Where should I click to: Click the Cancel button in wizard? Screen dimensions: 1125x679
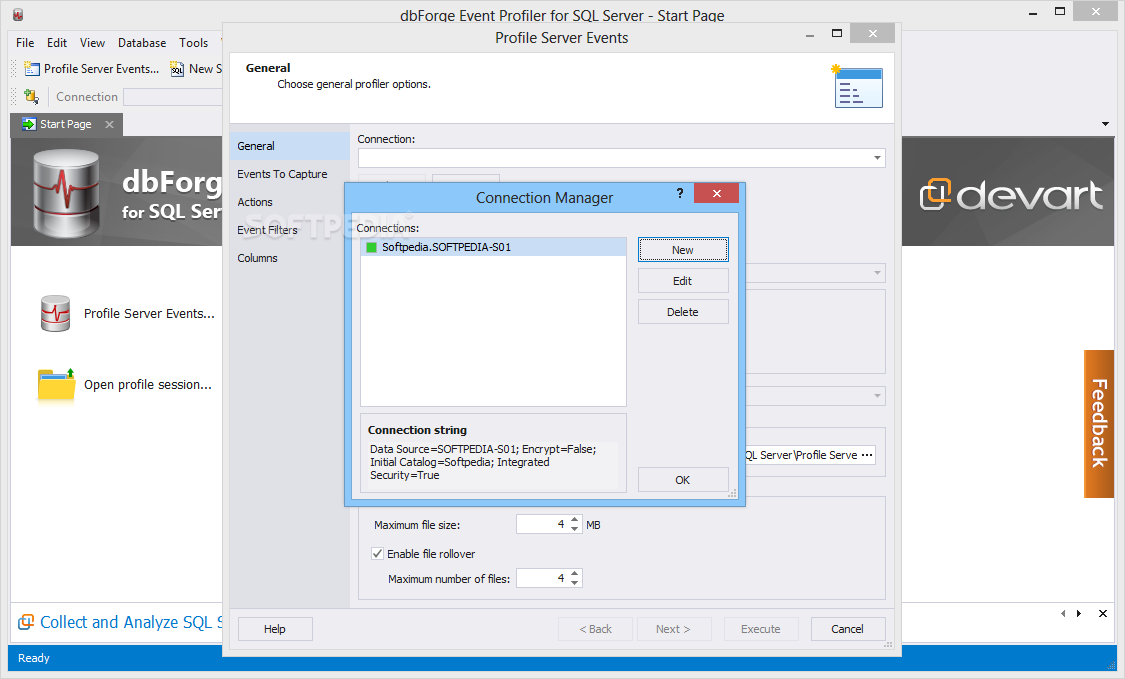[x=847, y=629]
